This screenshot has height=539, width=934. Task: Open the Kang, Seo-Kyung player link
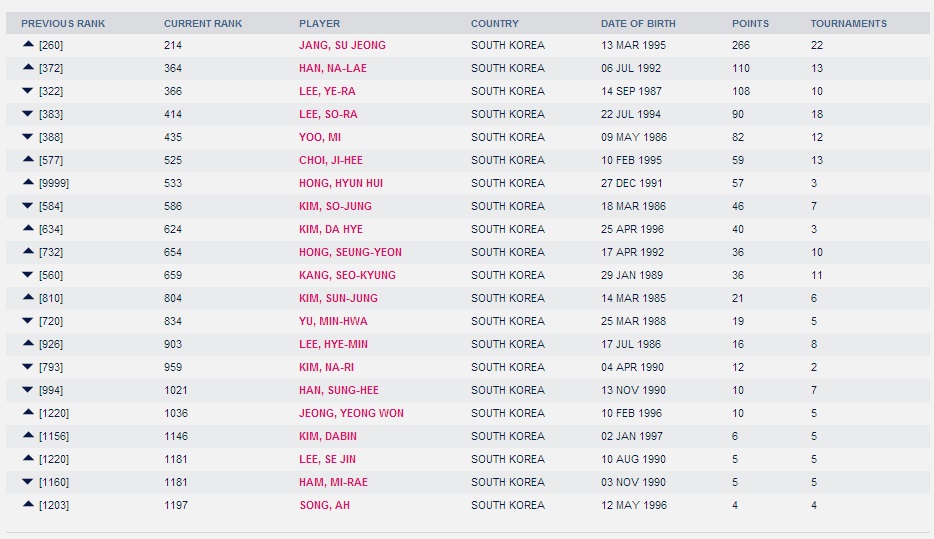(347, 275)
